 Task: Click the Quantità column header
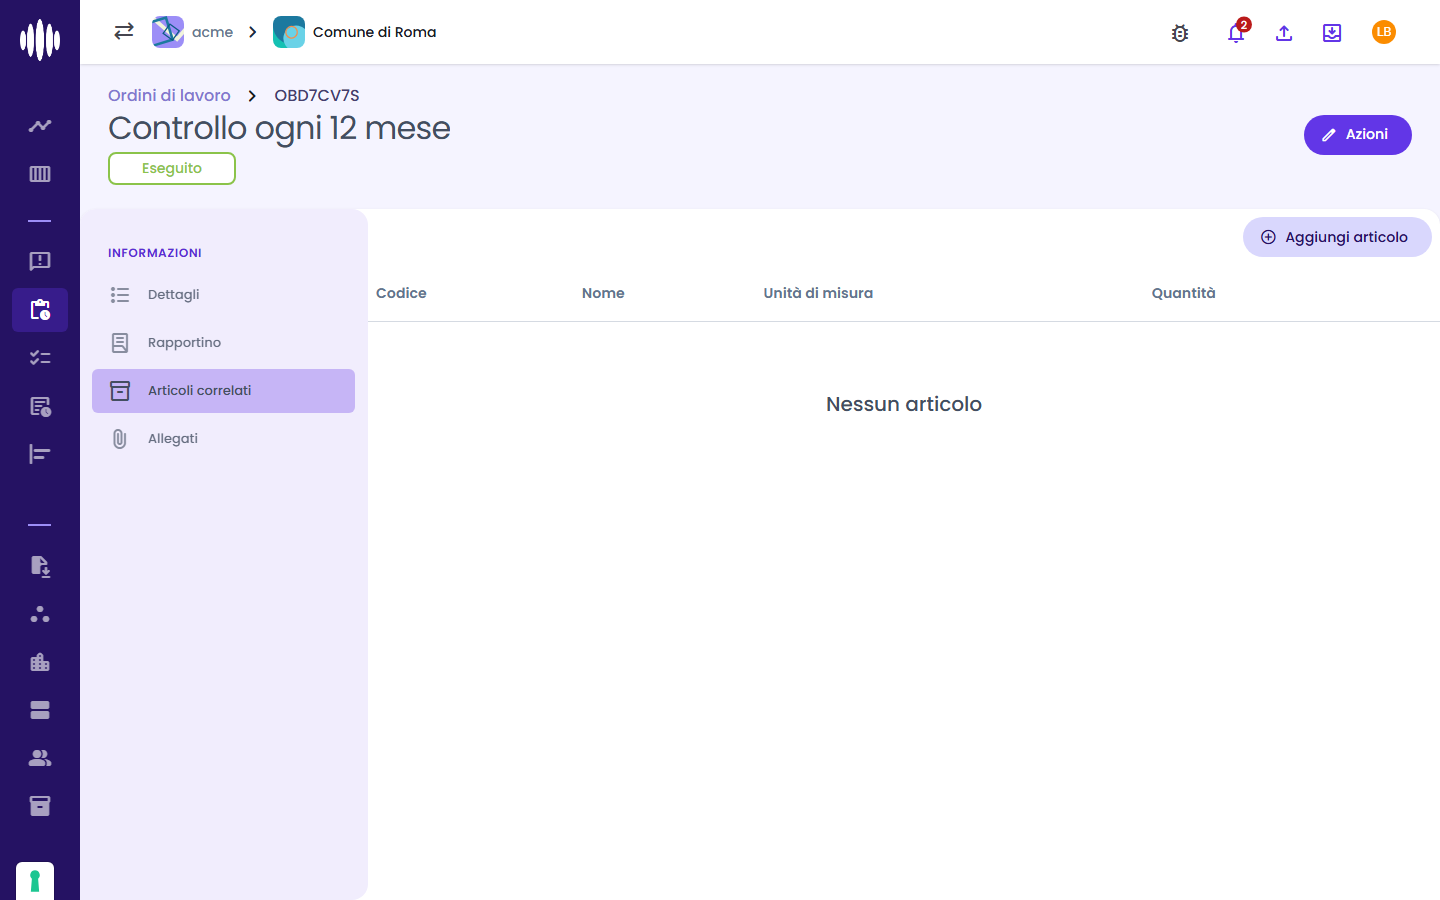(x=1183, y=293)
